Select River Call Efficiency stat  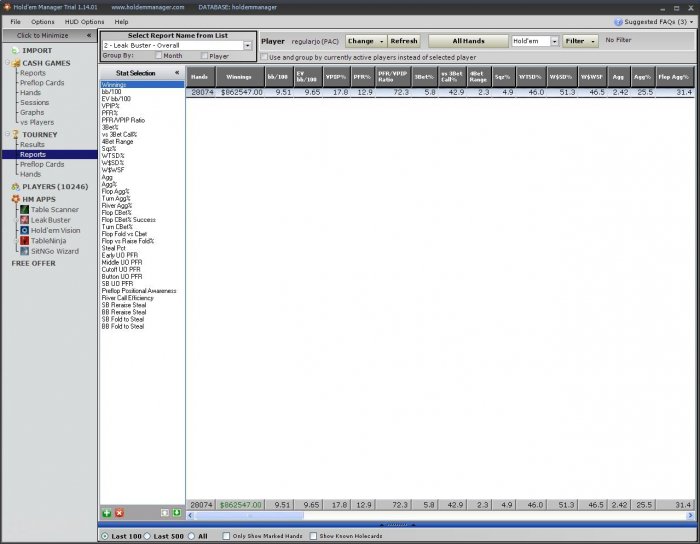tap(128, 298)
